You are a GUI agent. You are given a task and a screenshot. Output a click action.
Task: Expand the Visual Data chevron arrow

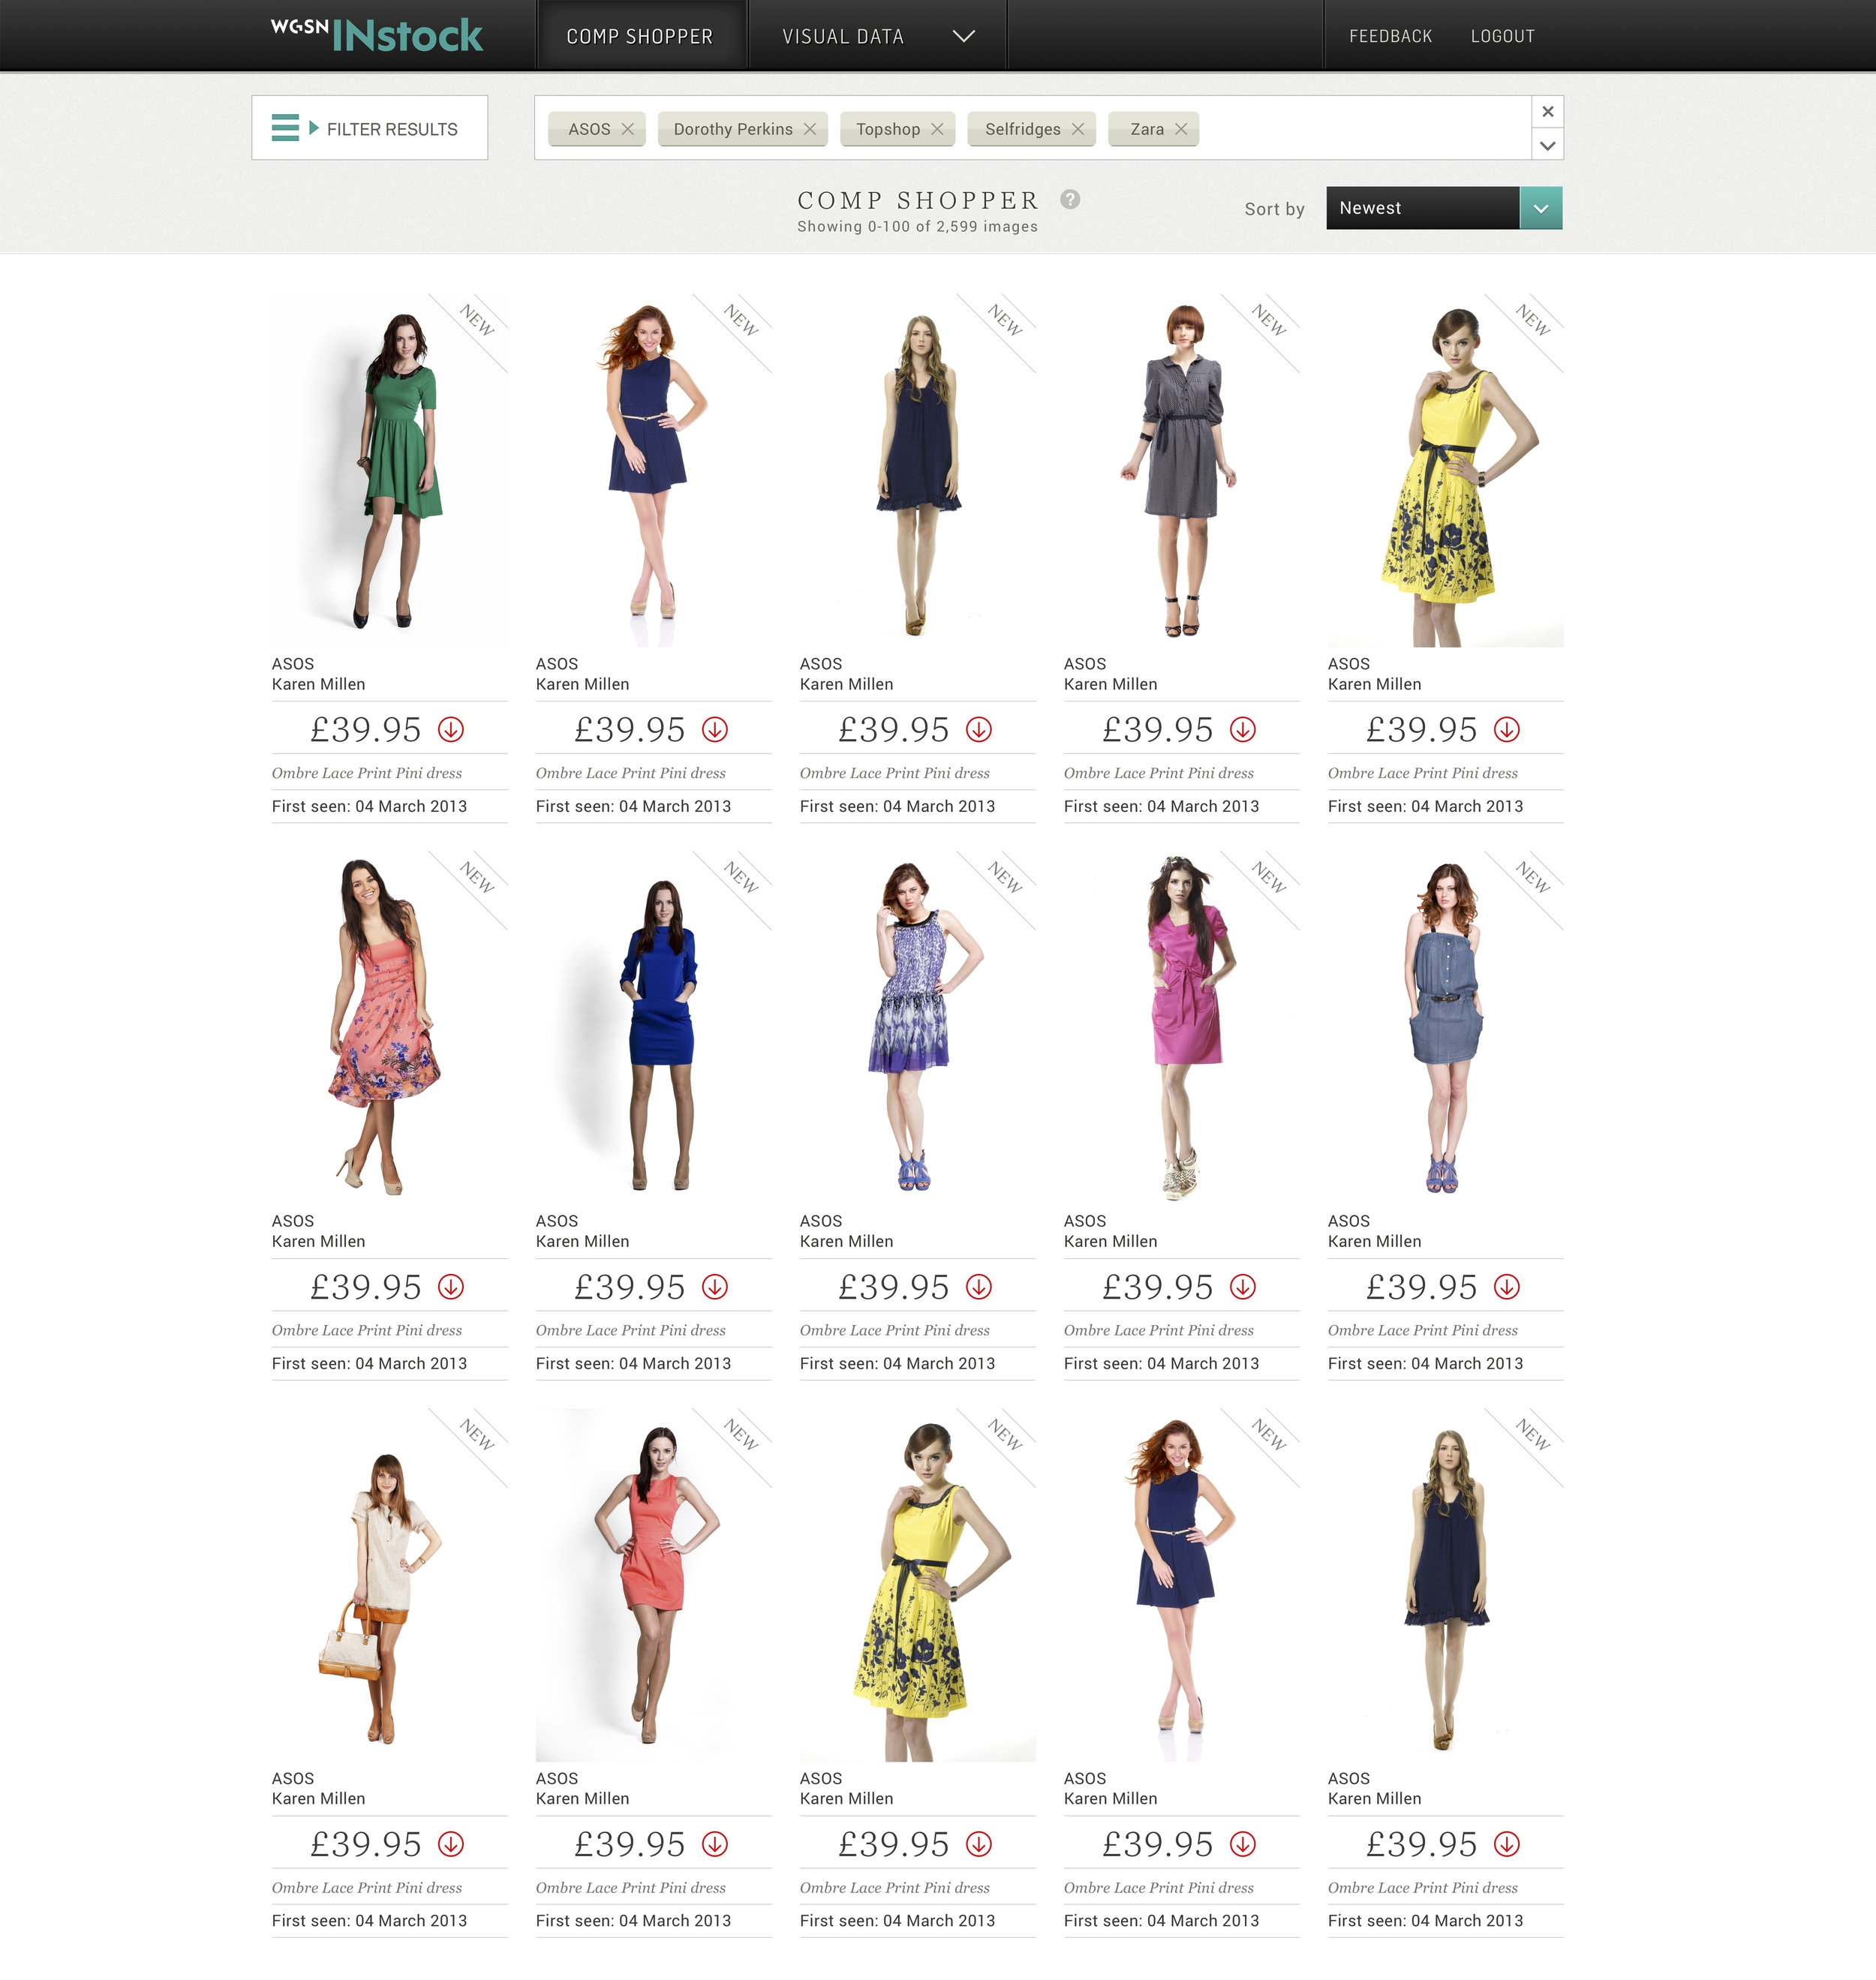click(964, 36)
